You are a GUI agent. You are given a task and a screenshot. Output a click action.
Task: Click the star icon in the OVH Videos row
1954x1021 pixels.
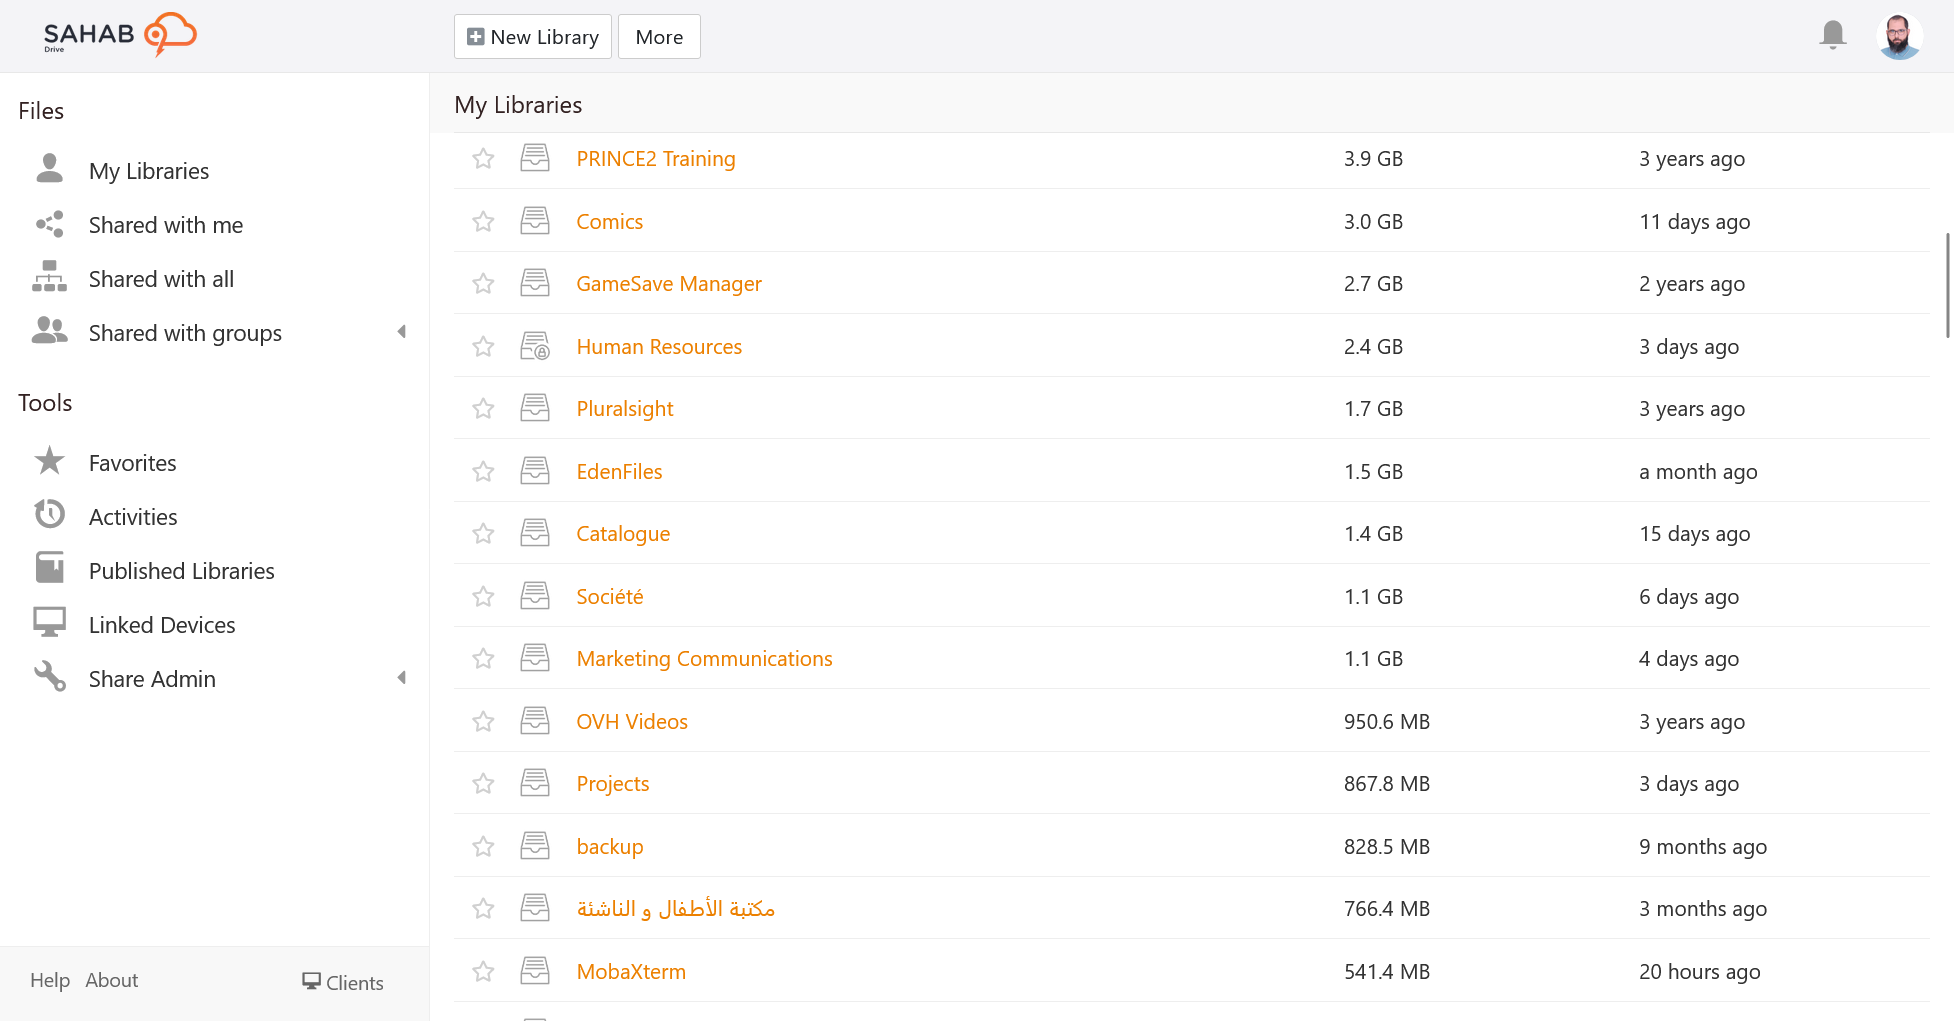[x=483, y=721]
